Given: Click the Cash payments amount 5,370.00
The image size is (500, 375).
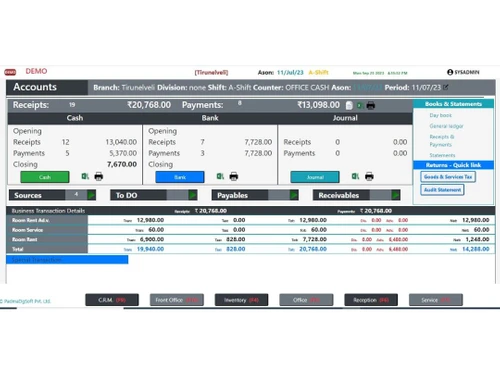Looking at the screenshot, I should click(x=123, y=153).
